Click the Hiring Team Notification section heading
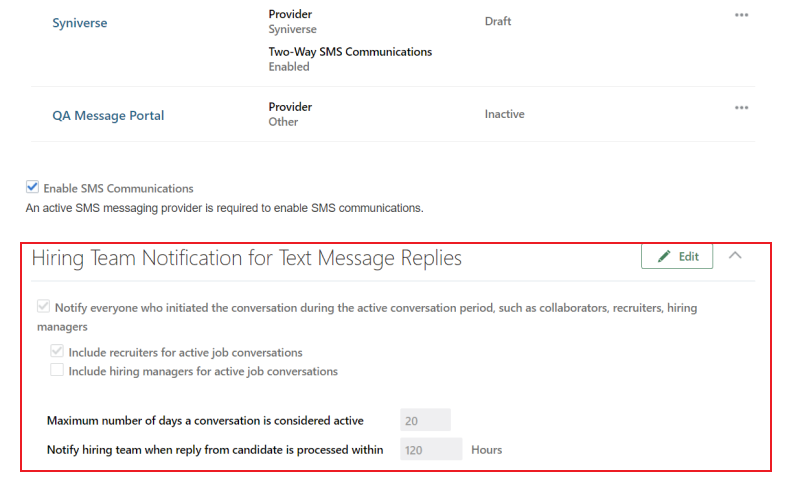This screenshot has height=481, width=800. coord(247,258)
